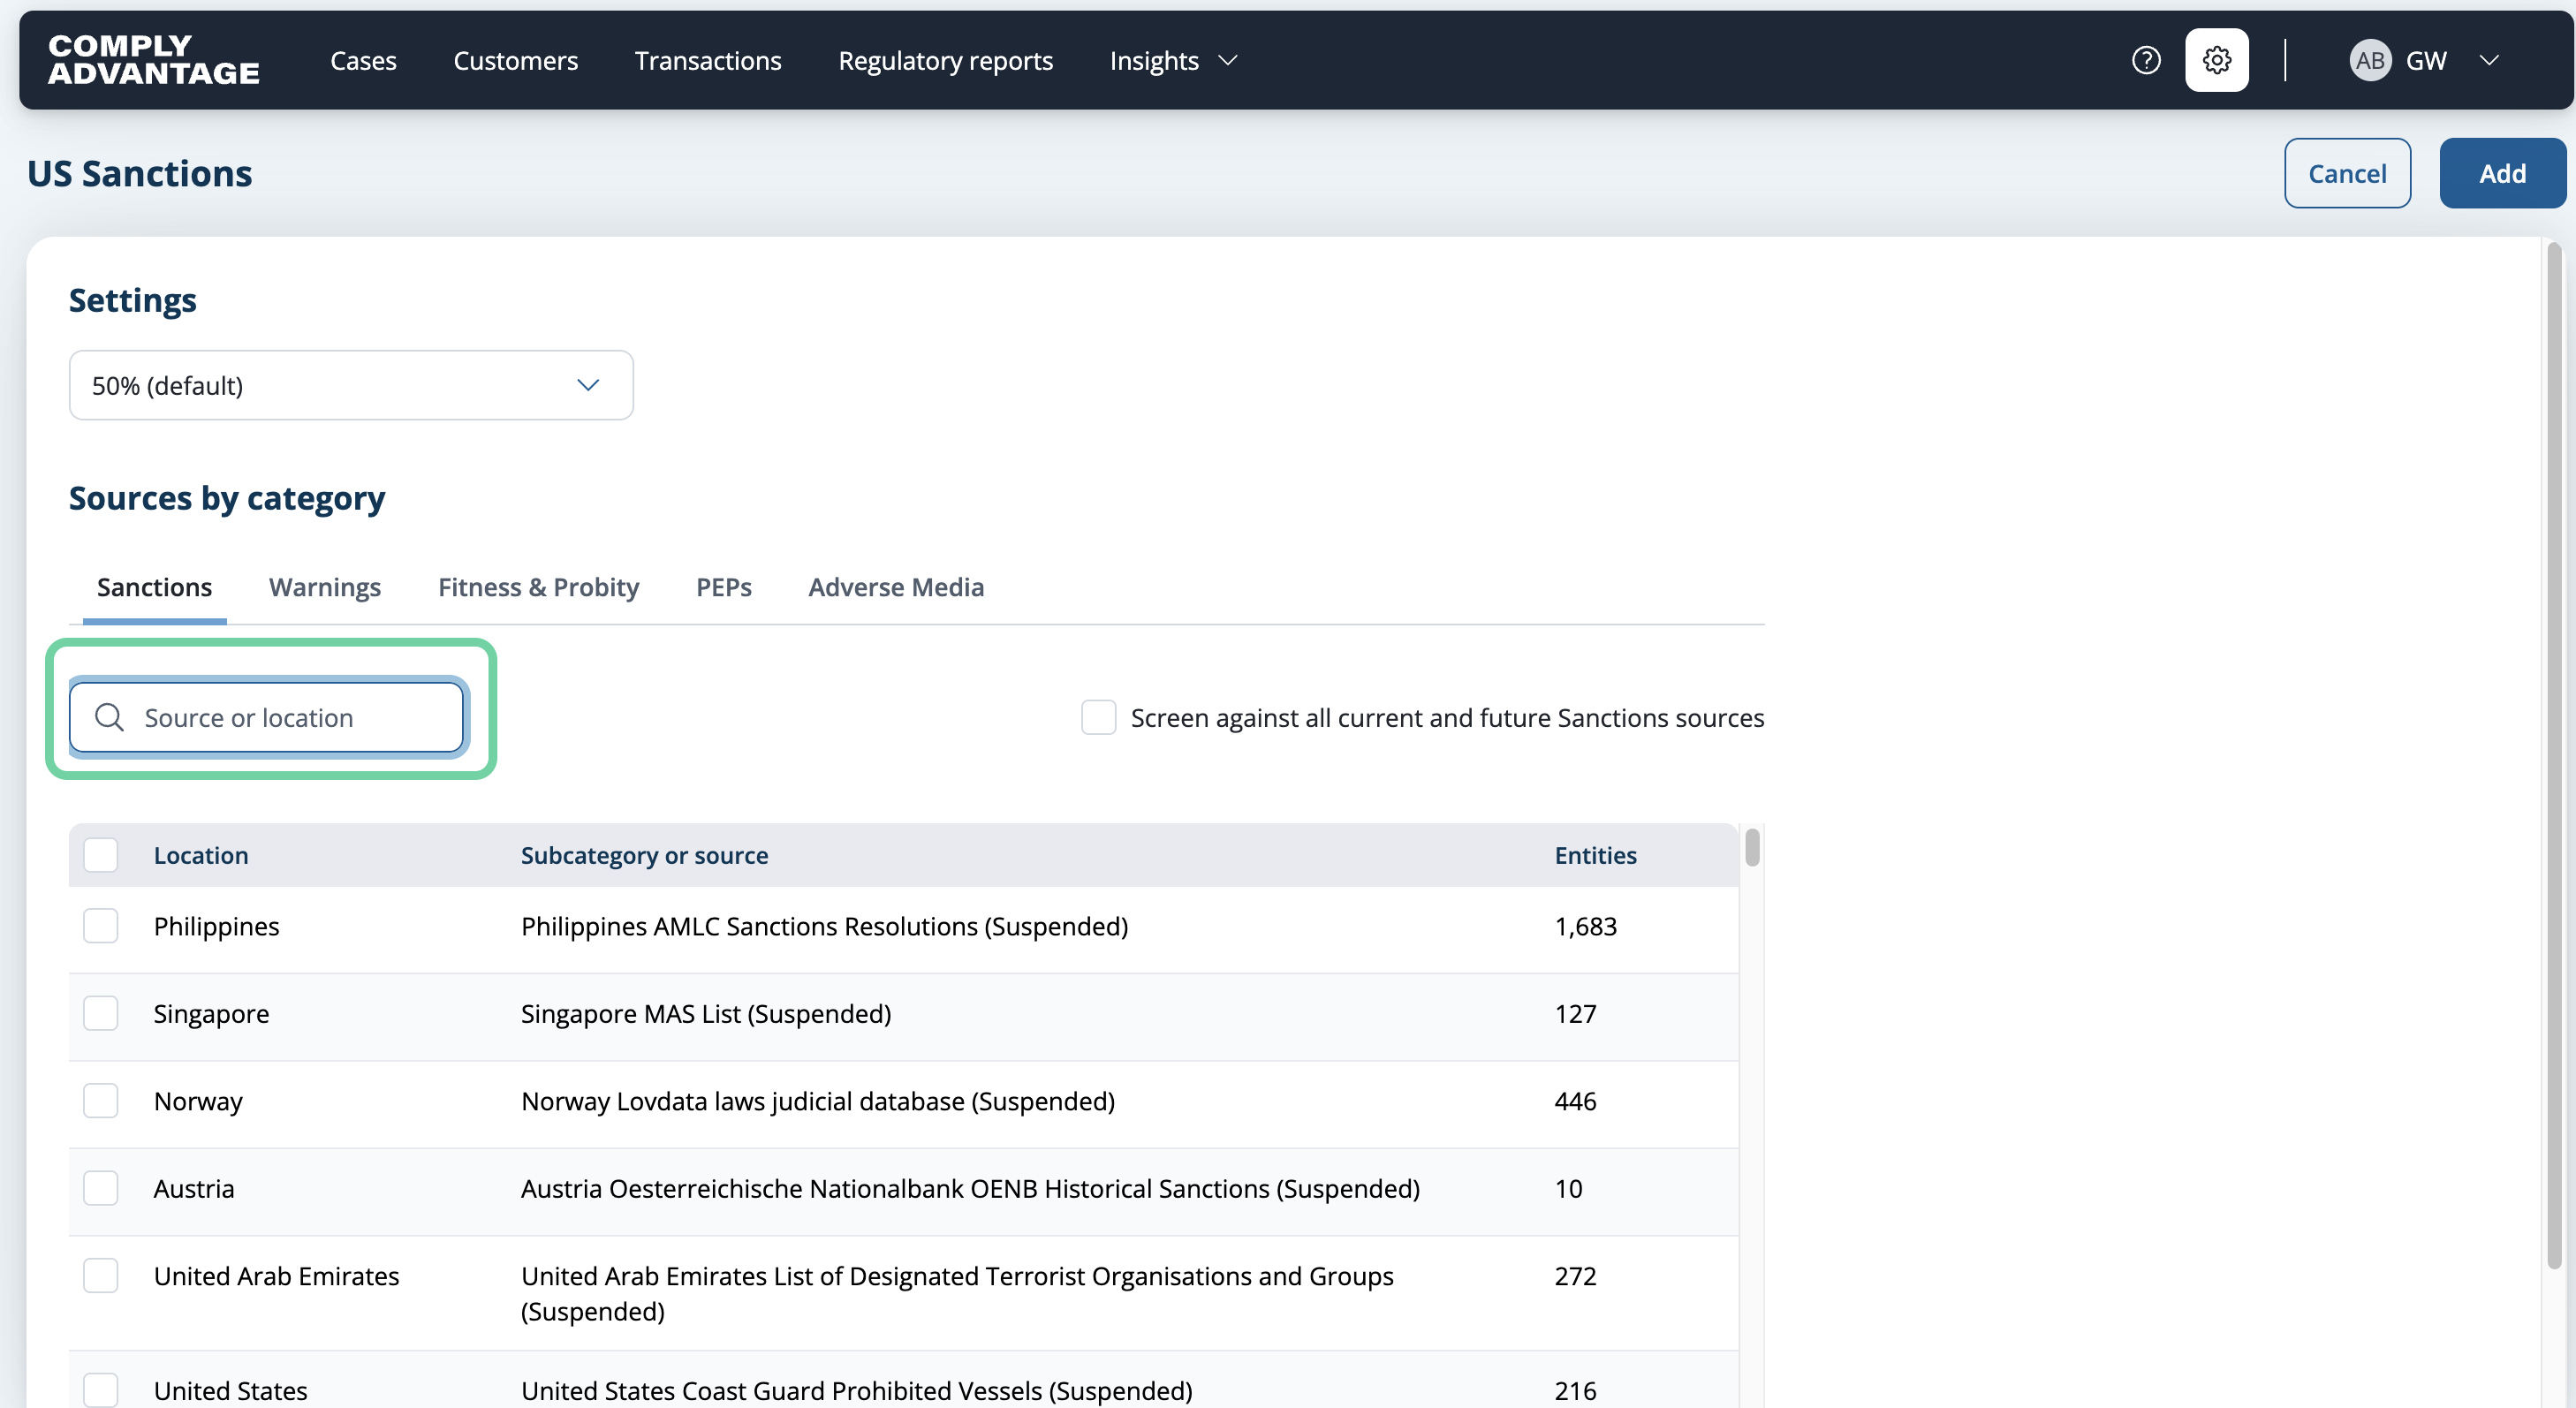Click the 446 entities value
The image size is (2576, 1408).
[1576, 1102]
